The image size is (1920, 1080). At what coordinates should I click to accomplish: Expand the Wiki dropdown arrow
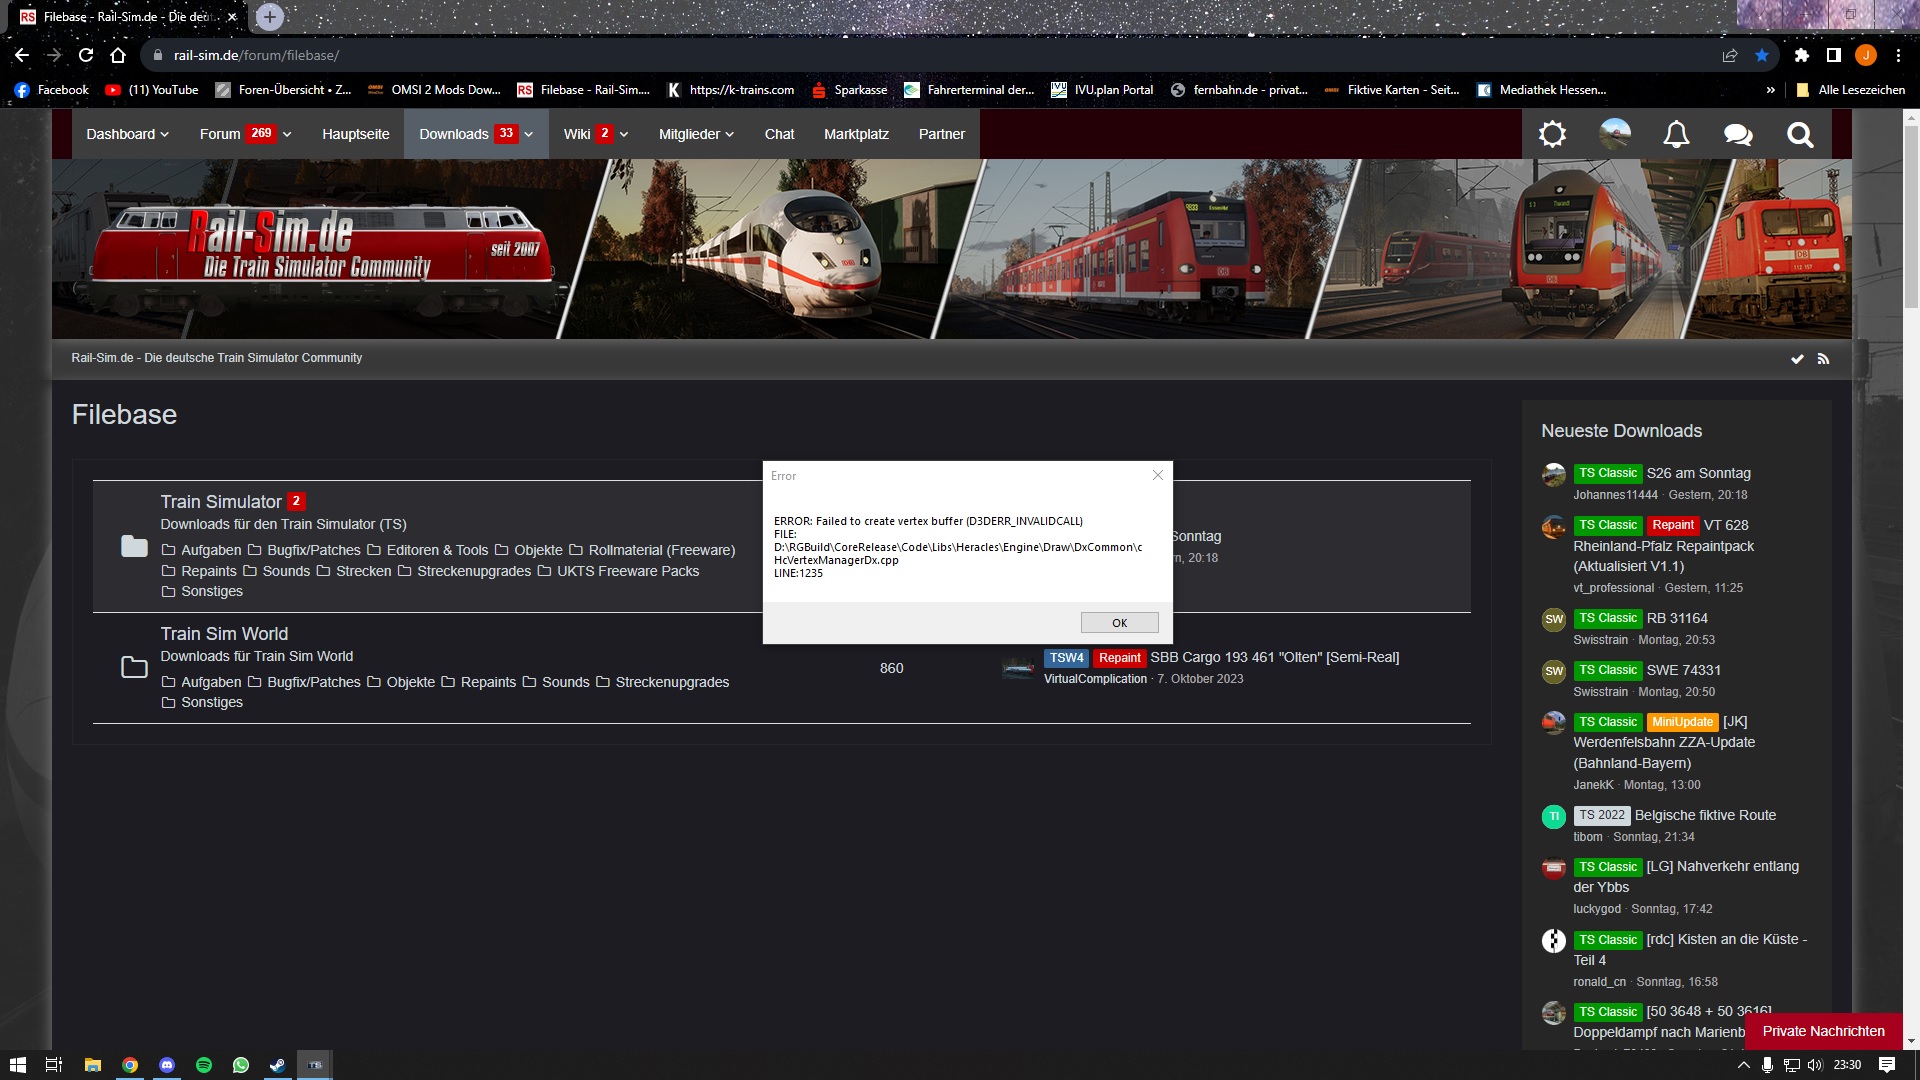click(624, 134)
